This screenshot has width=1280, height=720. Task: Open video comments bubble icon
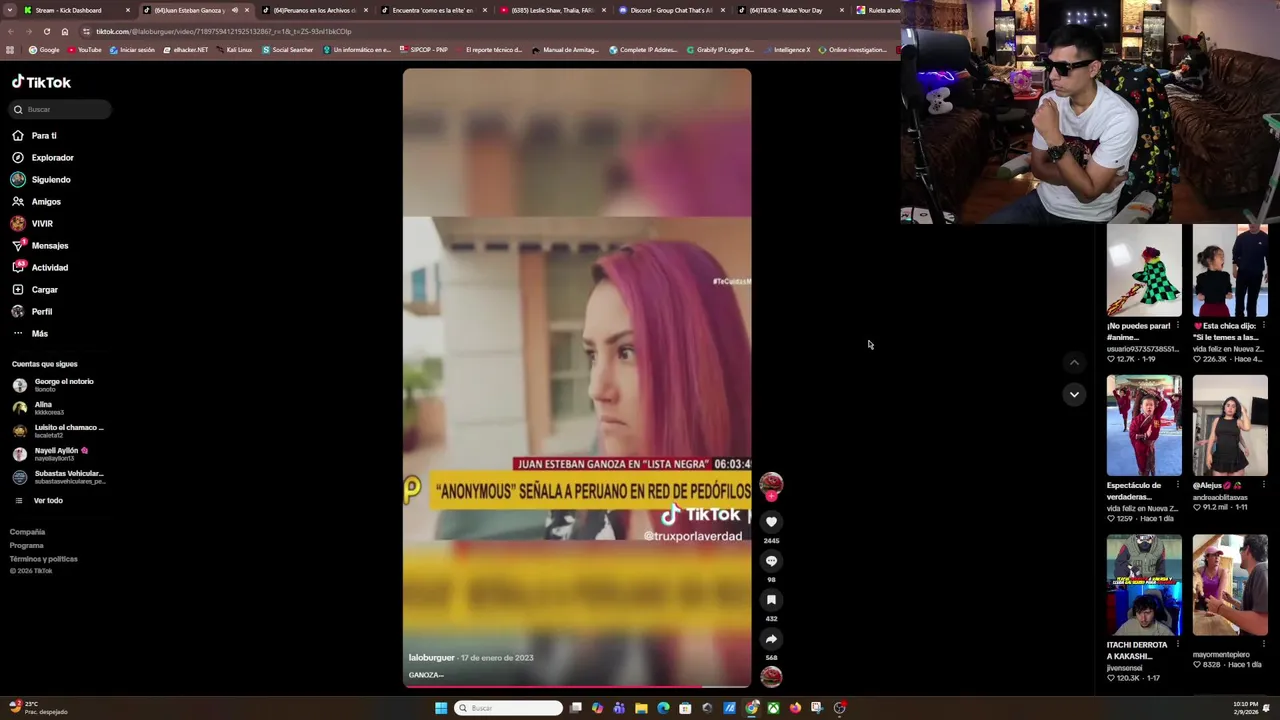pos(771,560)
